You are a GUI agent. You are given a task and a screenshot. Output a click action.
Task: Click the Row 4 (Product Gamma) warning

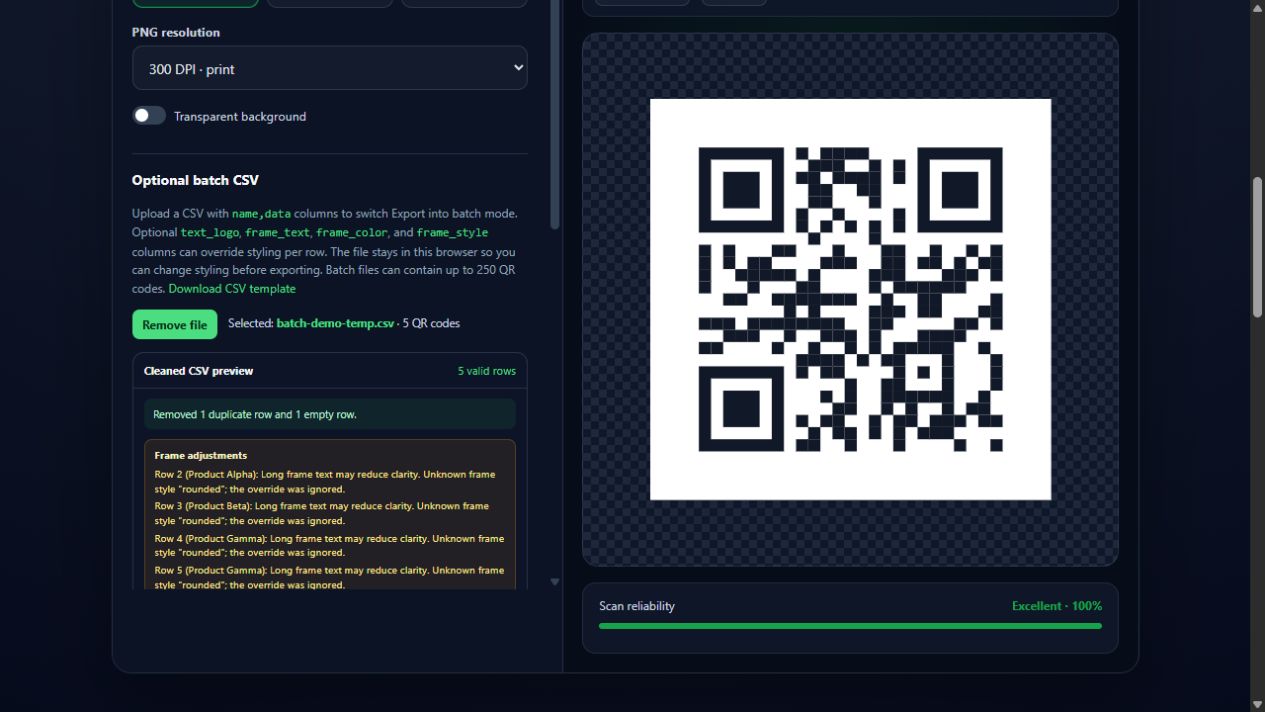[x=329, y=545]
